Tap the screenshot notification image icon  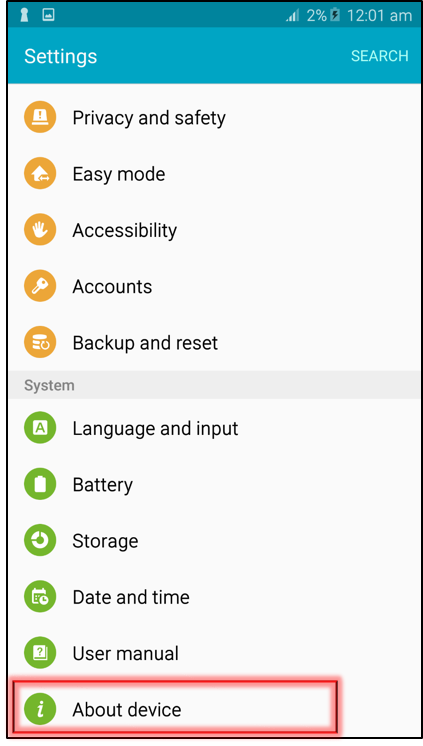click(x=48, y=15)
